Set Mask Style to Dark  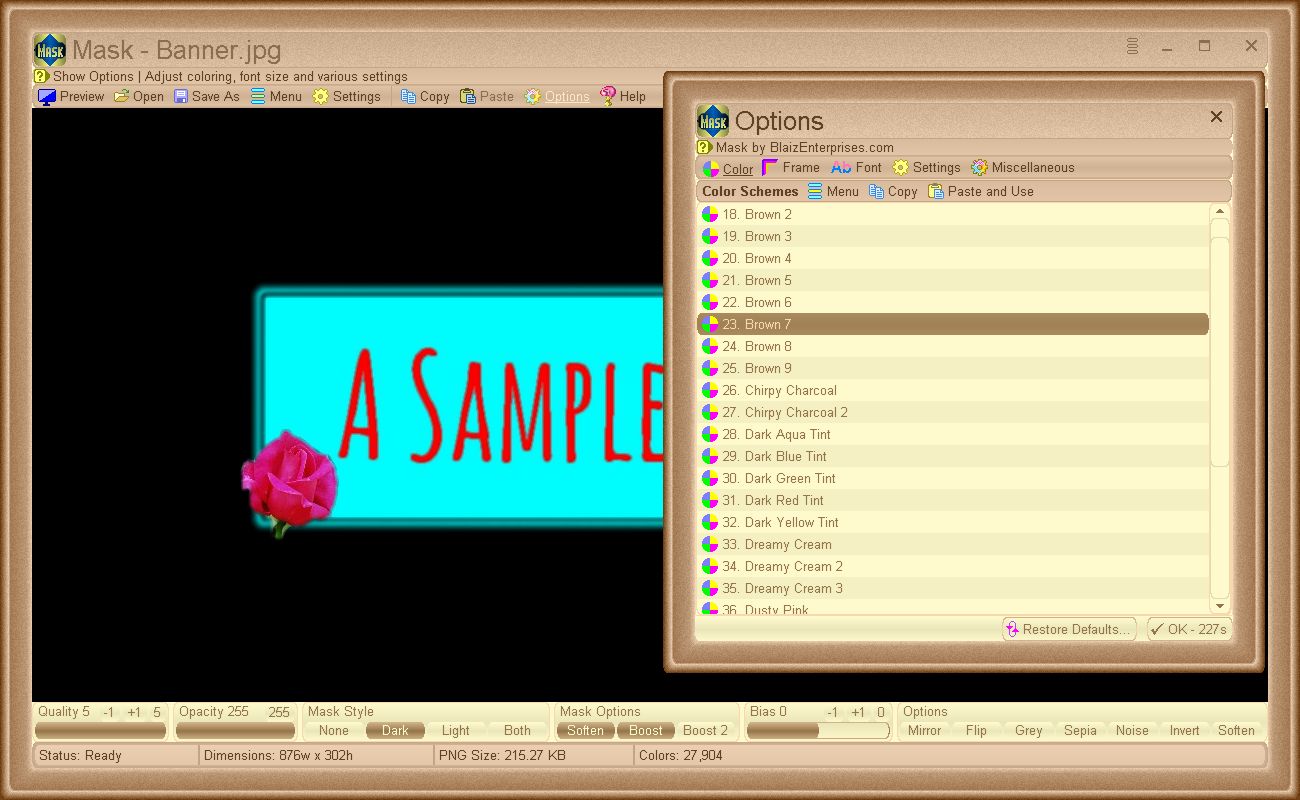coord(395,731)
